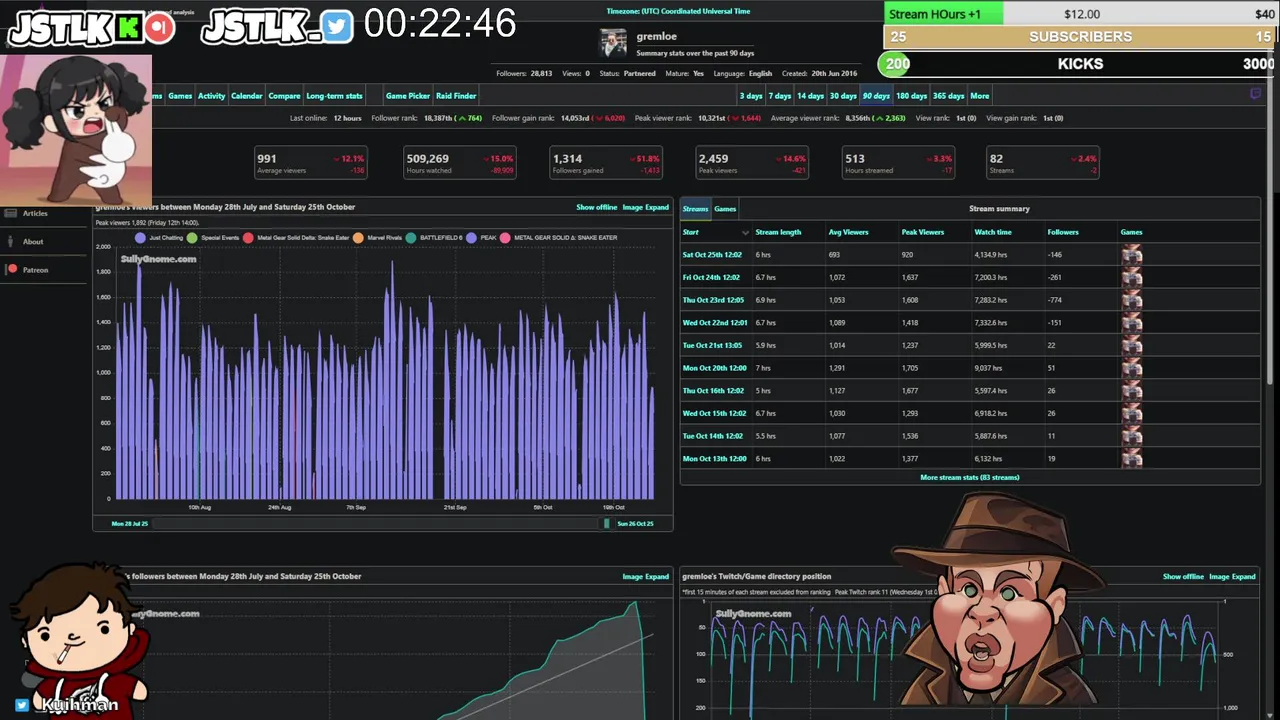Viewport: 1280px width, 720px height.
Task: Click Show offline on viewers chart
Action: (x=597, y=207)
